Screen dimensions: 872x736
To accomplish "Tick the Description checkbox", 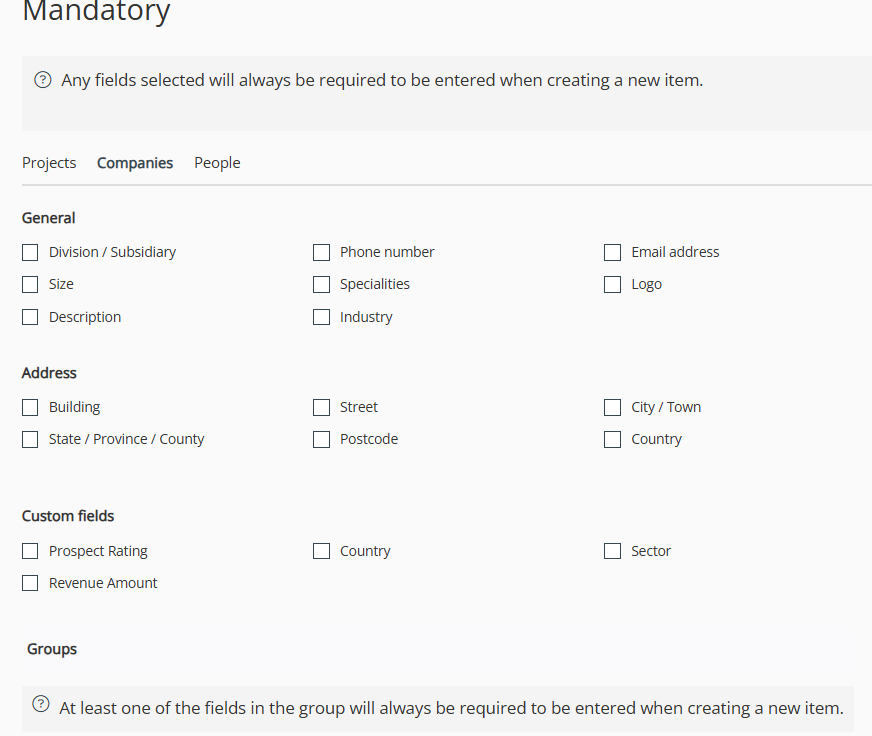I will [30, 317].
